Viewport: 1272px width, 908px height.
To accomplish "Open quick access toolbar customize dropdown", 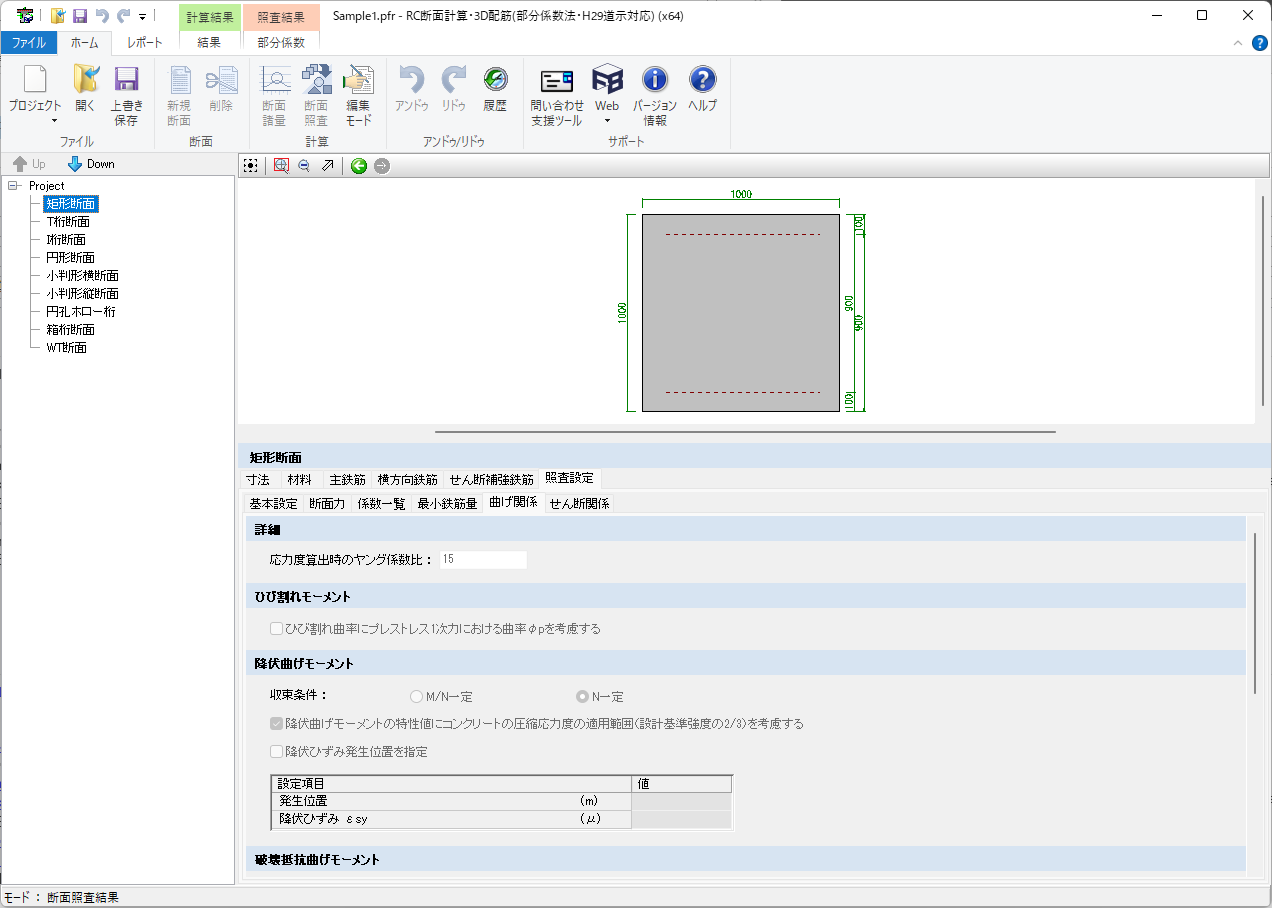I will tap(143, 17).
